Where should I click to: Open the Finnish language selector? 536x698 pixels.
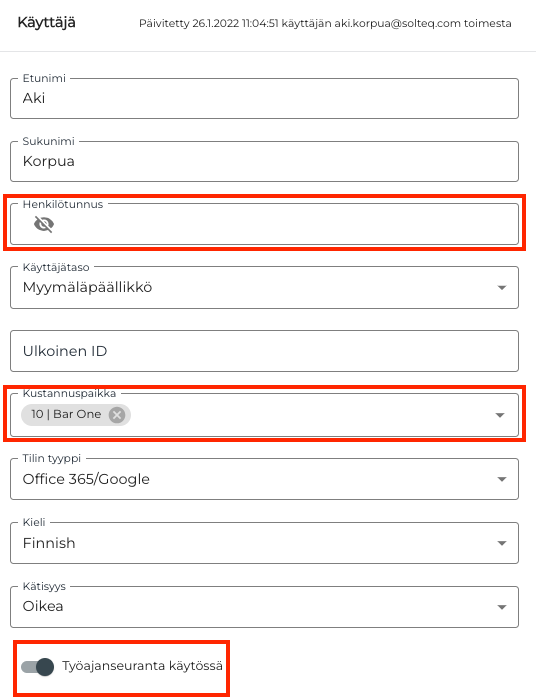click(264, 543)
